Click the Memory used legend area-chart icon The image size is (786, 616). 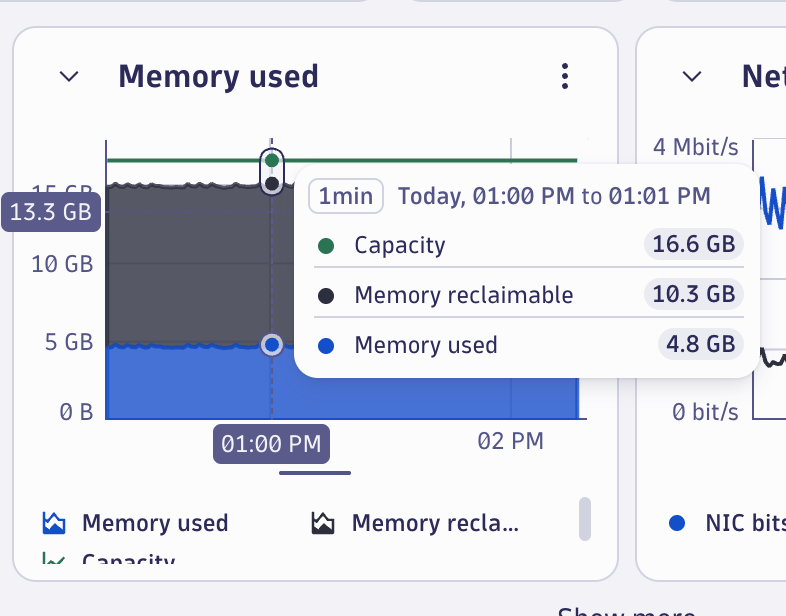(x=54, y=523)
